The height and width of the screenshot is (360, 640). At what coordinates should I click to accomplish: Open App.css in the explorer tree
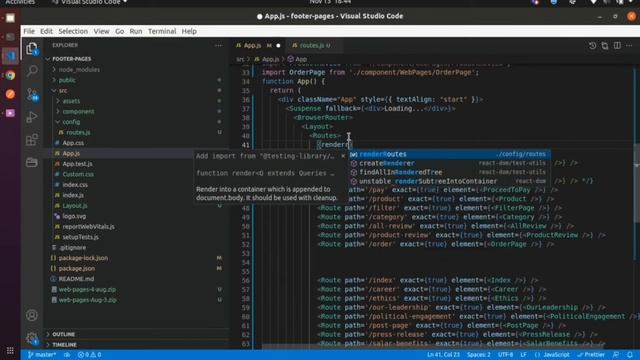[73, 143]
